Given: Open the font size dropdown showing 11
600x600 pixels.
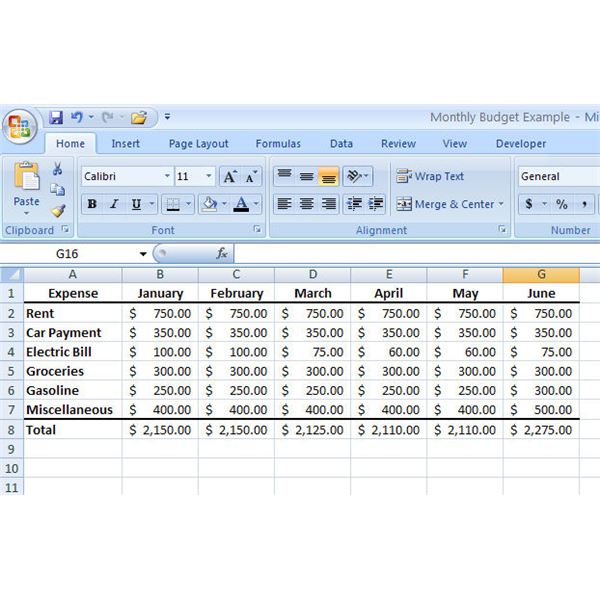Looking at the screenshot, I should coord(209,176).
